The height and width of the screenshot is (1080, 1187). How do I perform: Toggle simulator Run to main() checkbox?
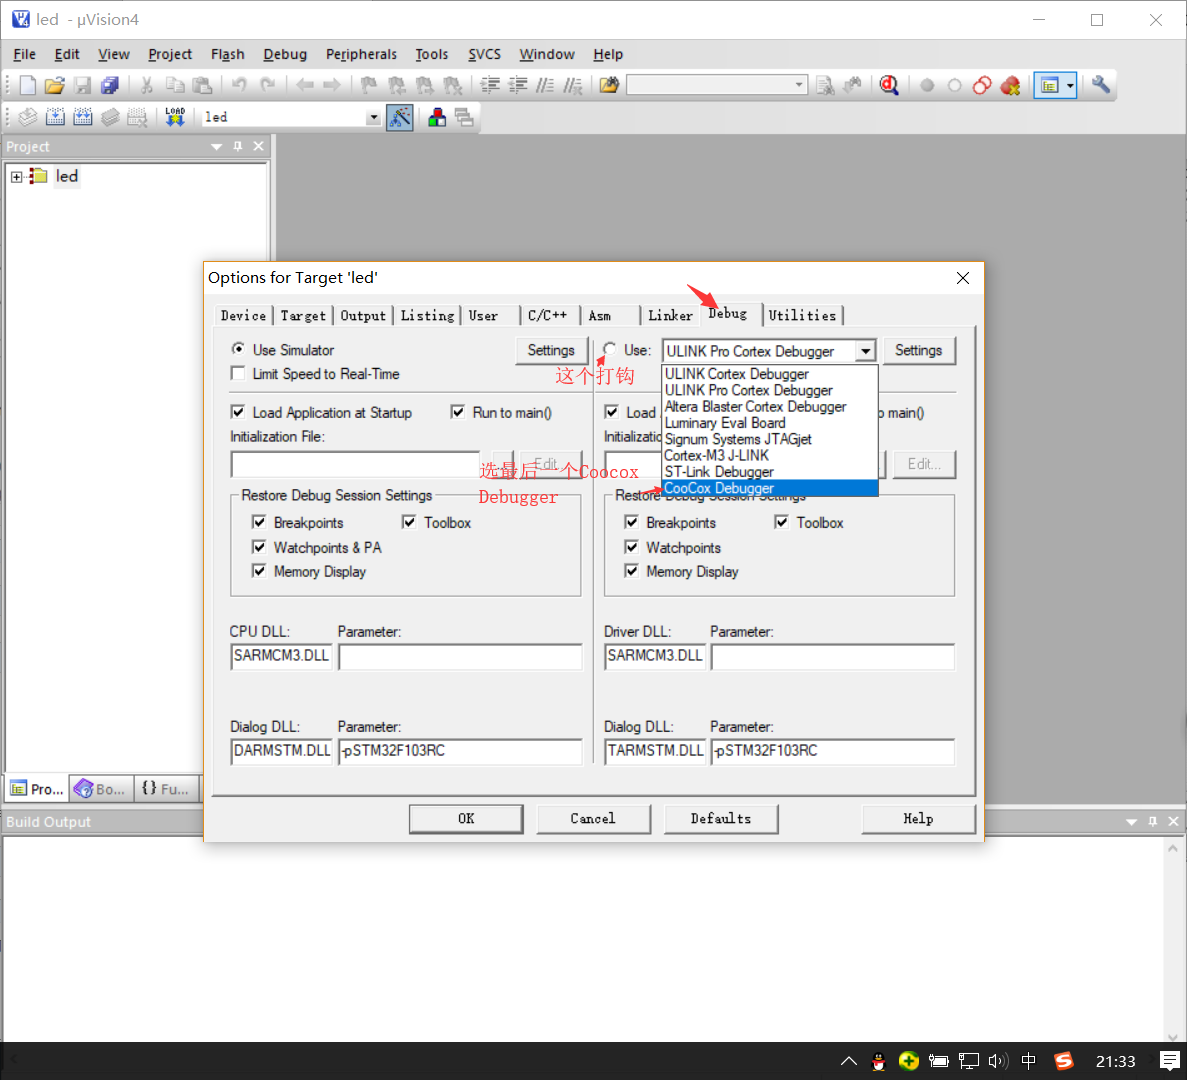(x=457, y=412)
